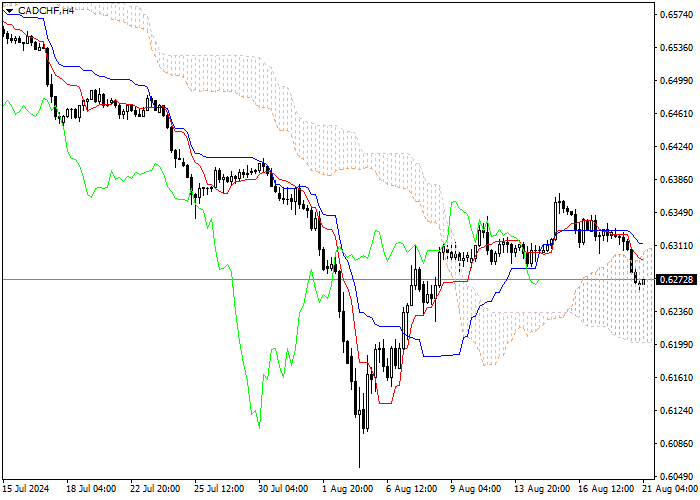Click the 15 Jul 2024 date label
The height and width of the screenshot is (500, 700).
[x=26, y=489]
